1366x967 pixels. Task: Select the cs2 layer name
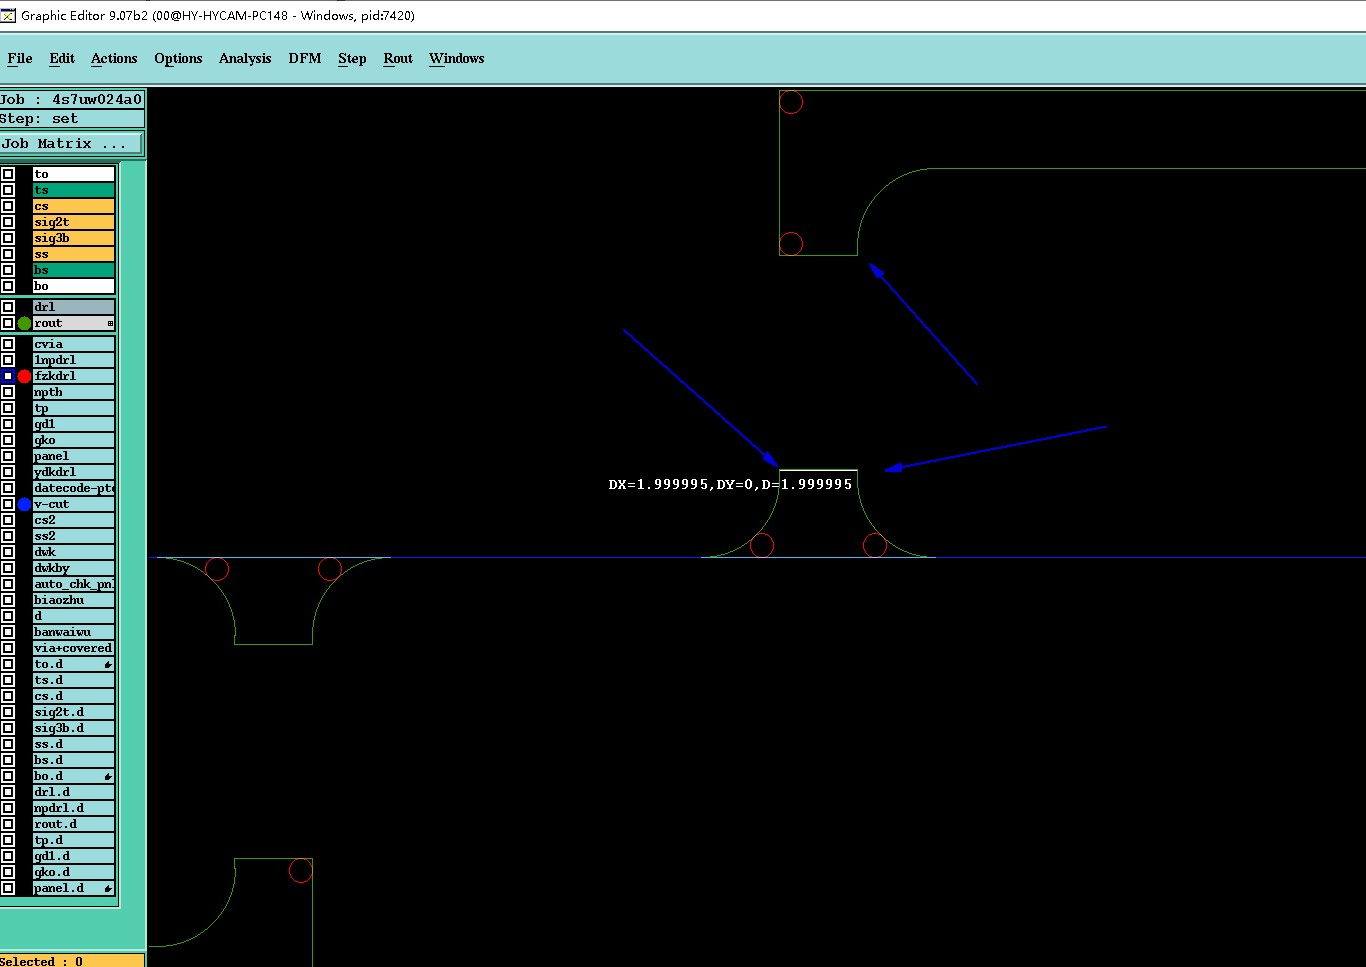[74, 520]
